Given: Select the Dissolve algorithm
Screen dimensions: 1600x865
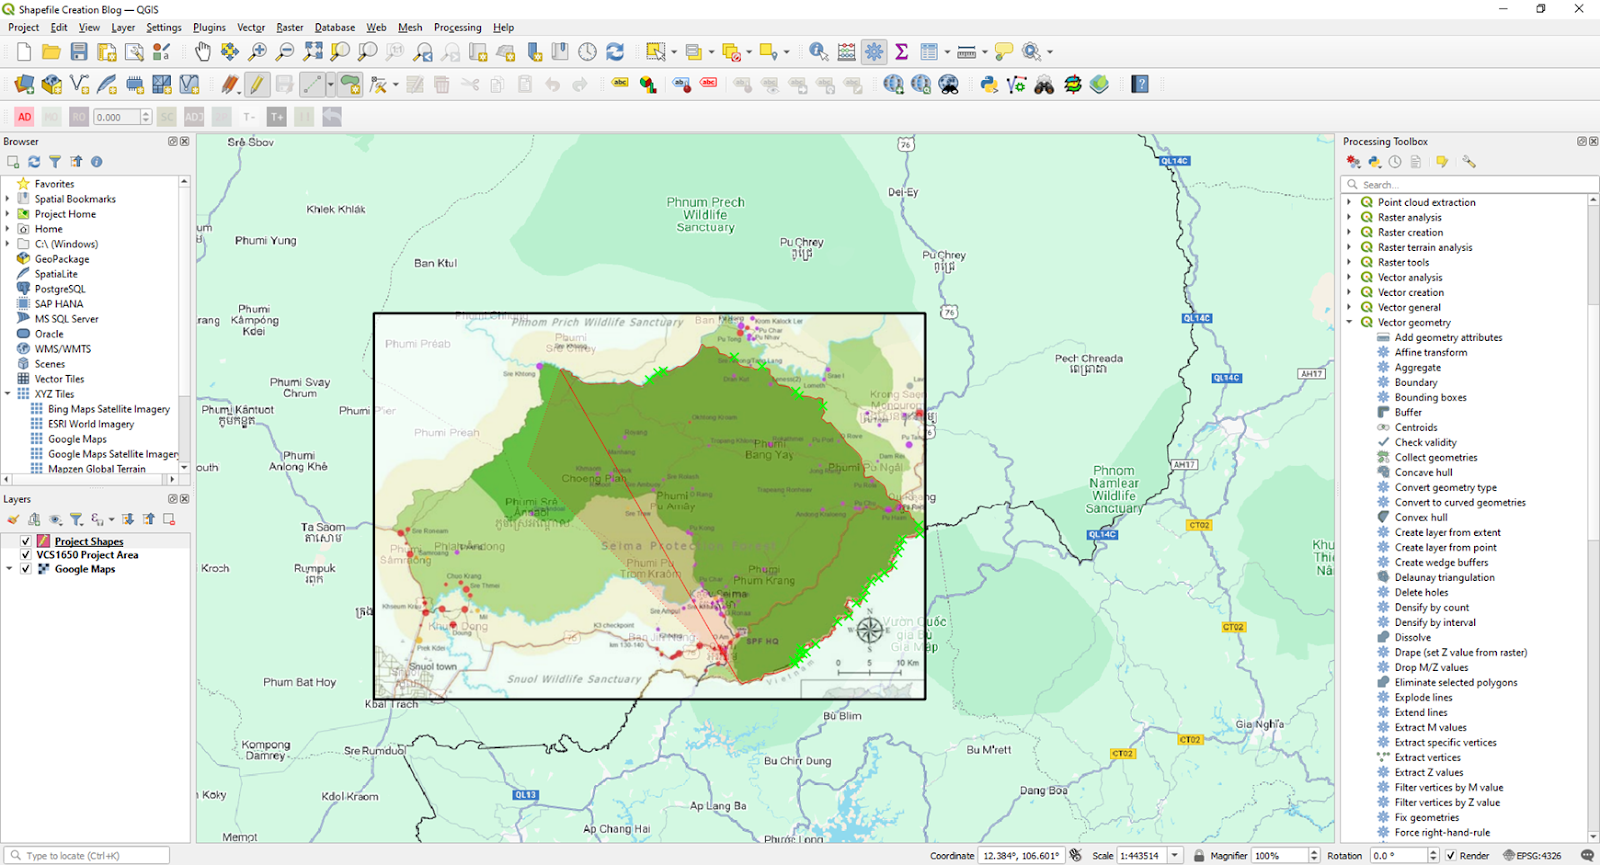Looking at the screenshot, I should point(1412,637).
